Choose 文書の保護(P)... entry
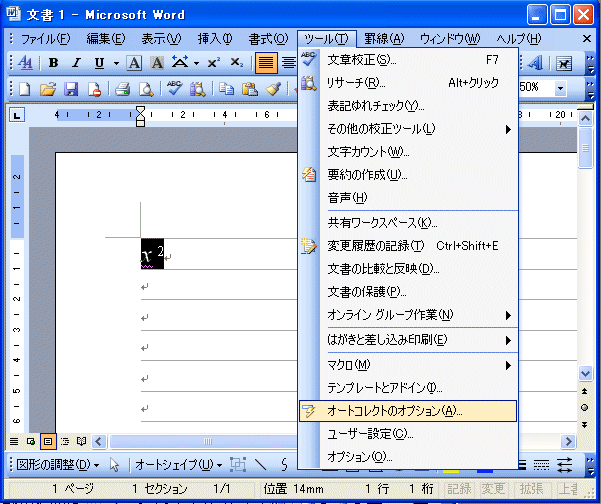Viewport: 601px width, 504px height. tap(408, 292)
